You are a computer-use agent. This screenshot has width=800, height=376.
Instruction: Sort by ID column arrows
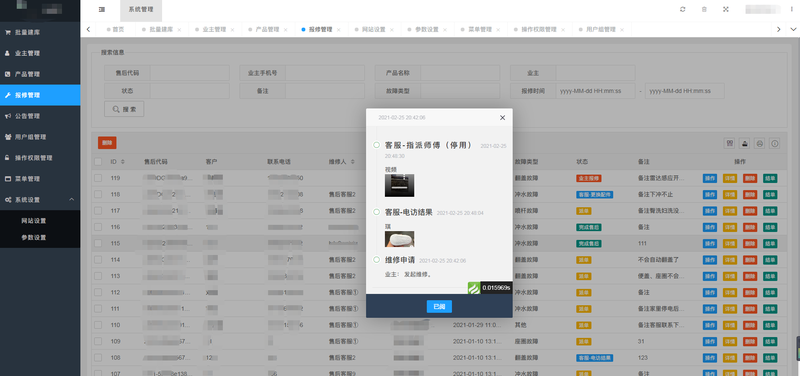(122, 162)
